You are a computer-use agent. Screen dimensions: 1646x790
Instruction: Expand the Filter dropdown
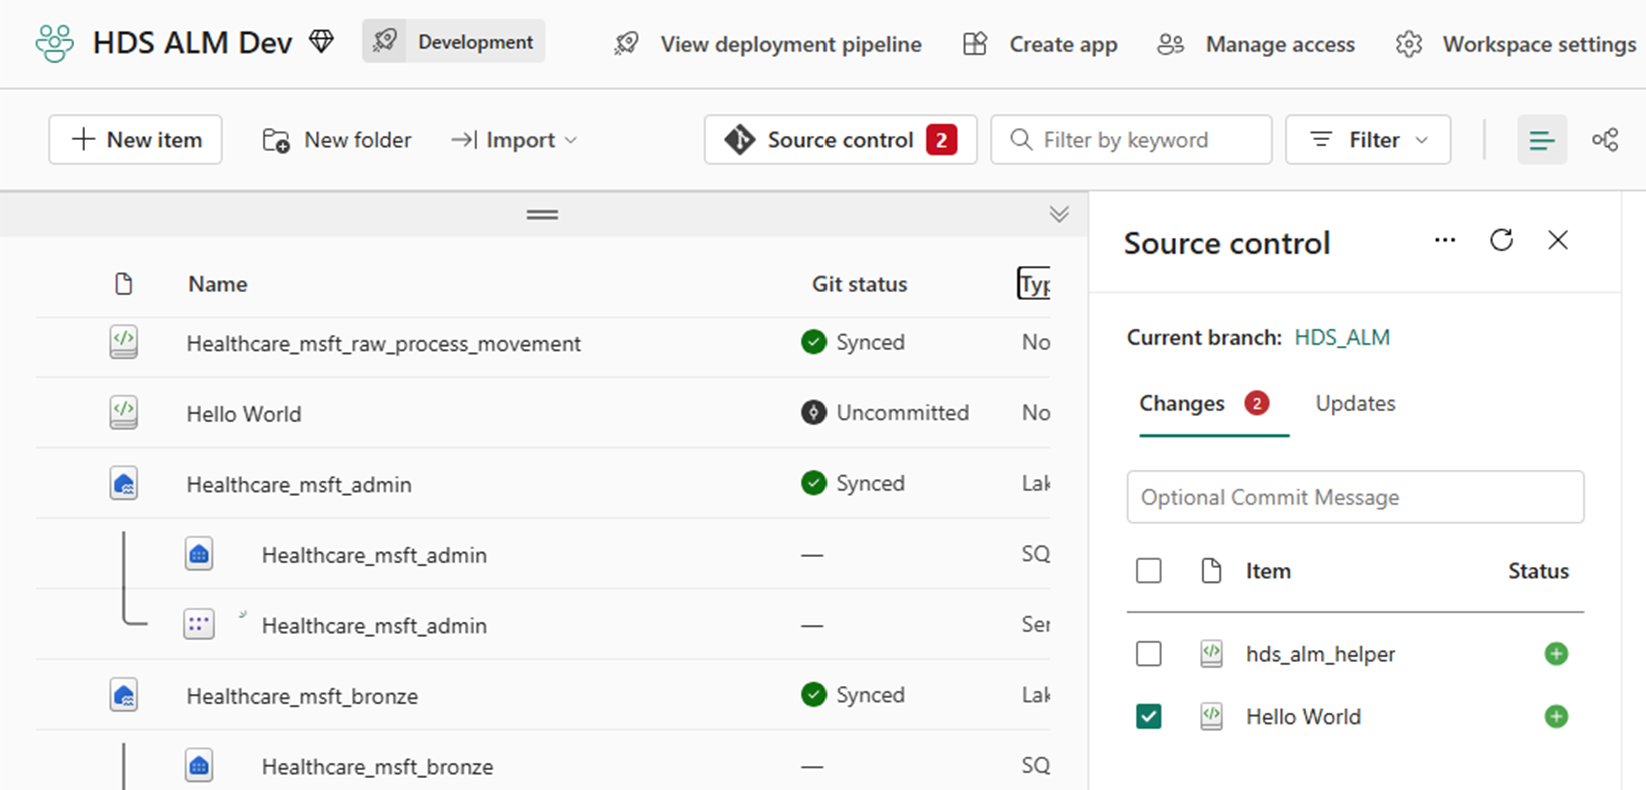click(x=1367, y=140)
